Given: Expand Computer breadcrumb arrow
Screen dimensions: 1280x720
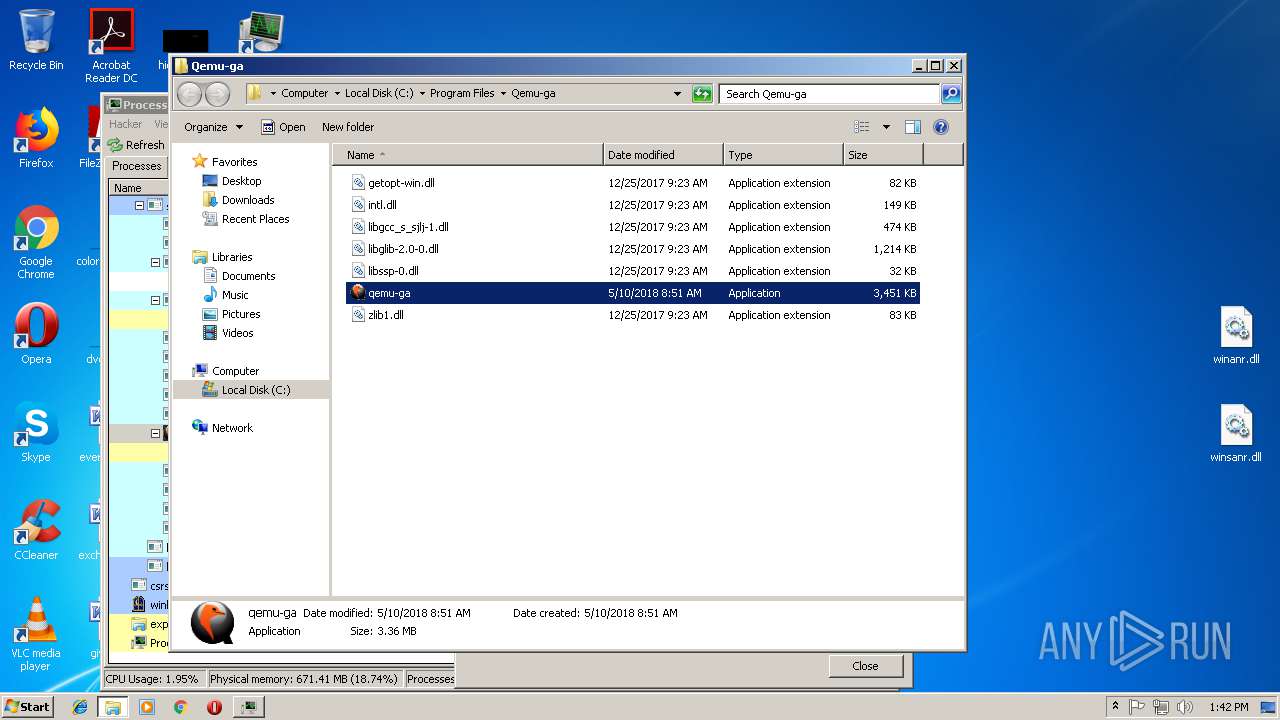Looking at the screenshot, I should click(337, 94).
